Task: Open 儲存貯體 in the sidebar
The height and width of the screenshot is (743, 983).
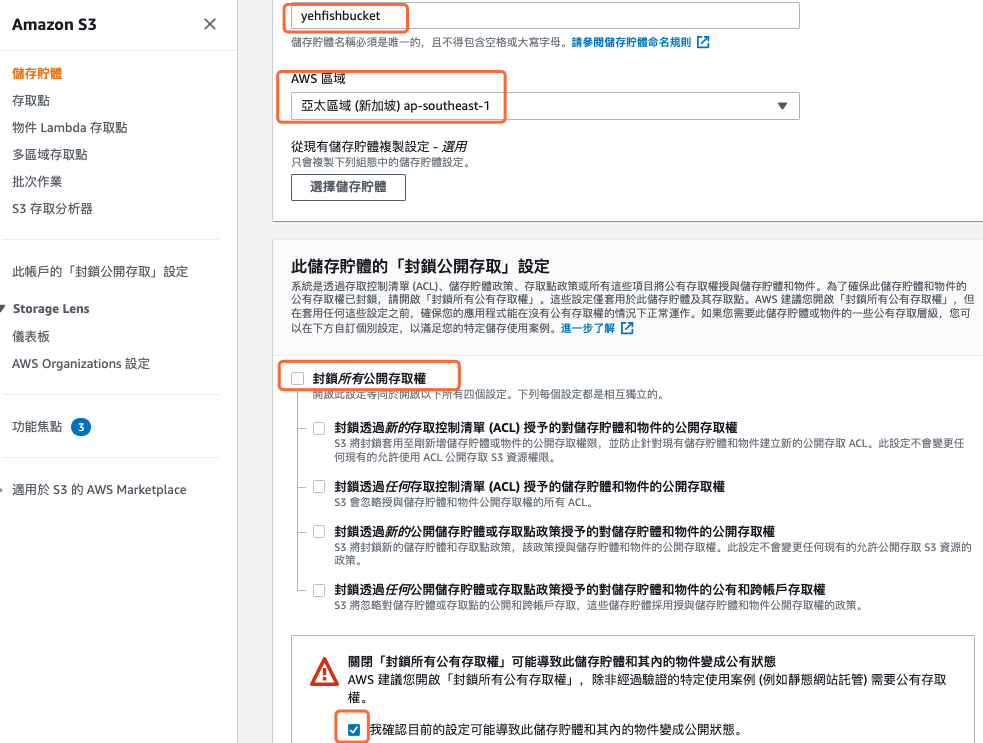Action: coord(37,73)
